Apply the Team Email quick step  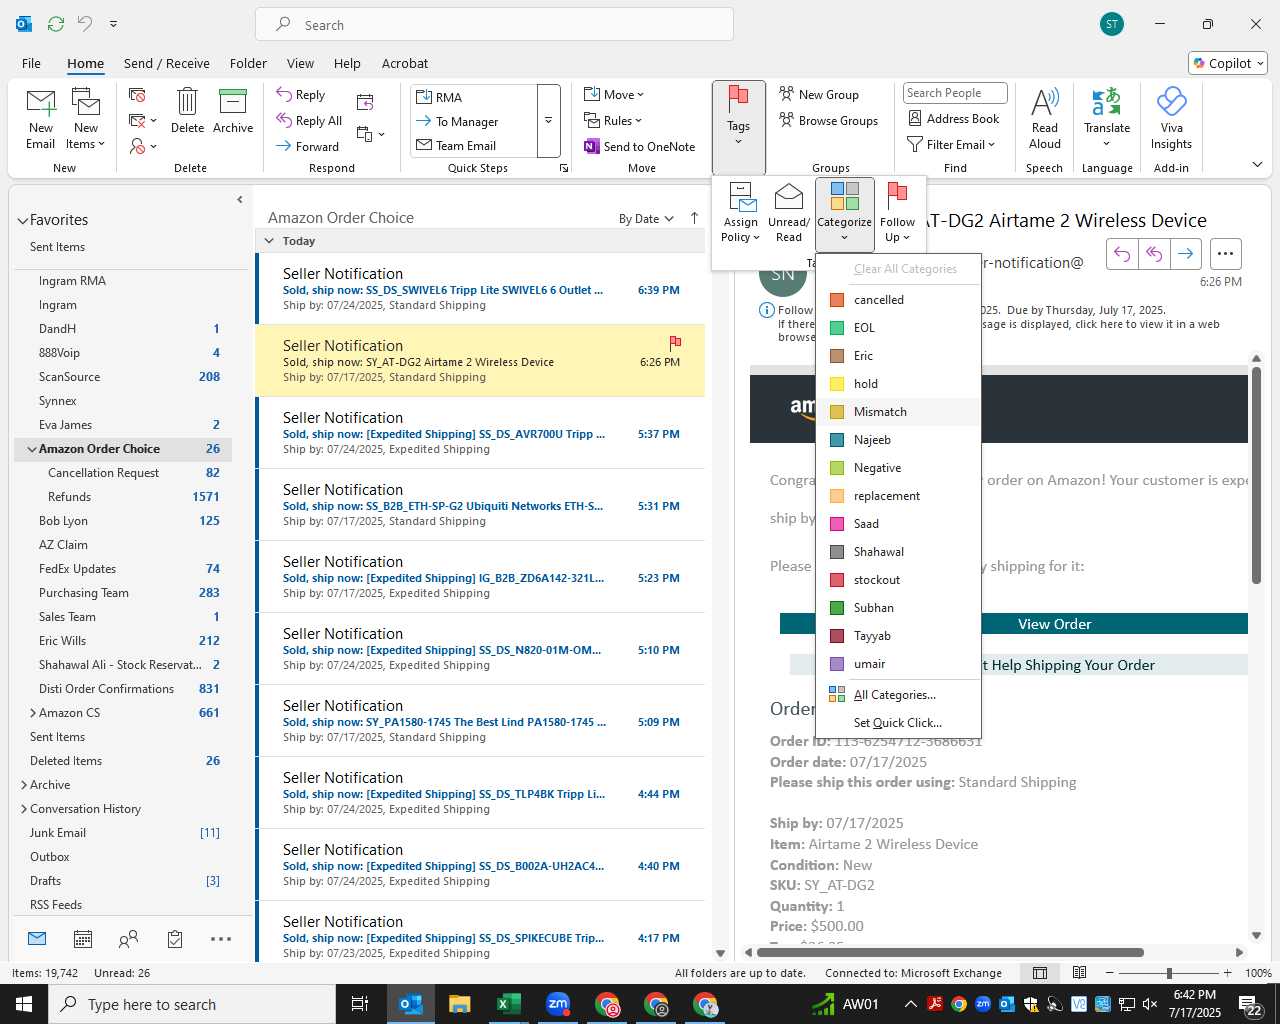(475, 145)
